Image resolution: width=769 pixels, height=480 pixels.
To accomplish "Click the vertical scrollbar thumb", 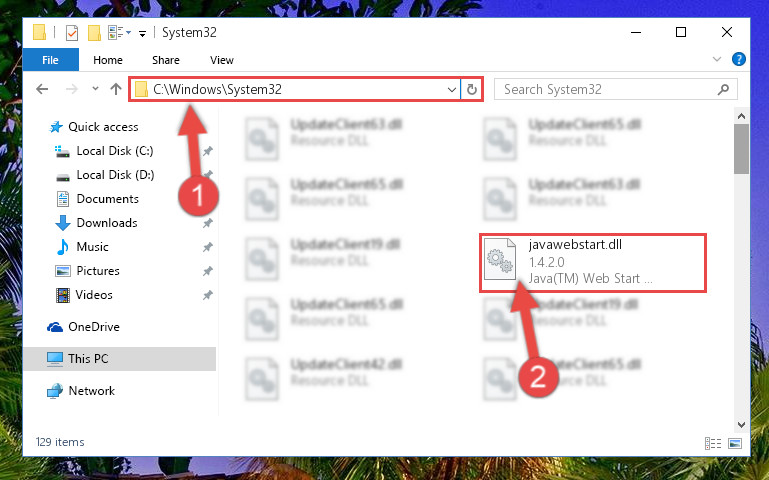I will click(x=741, y=149).
